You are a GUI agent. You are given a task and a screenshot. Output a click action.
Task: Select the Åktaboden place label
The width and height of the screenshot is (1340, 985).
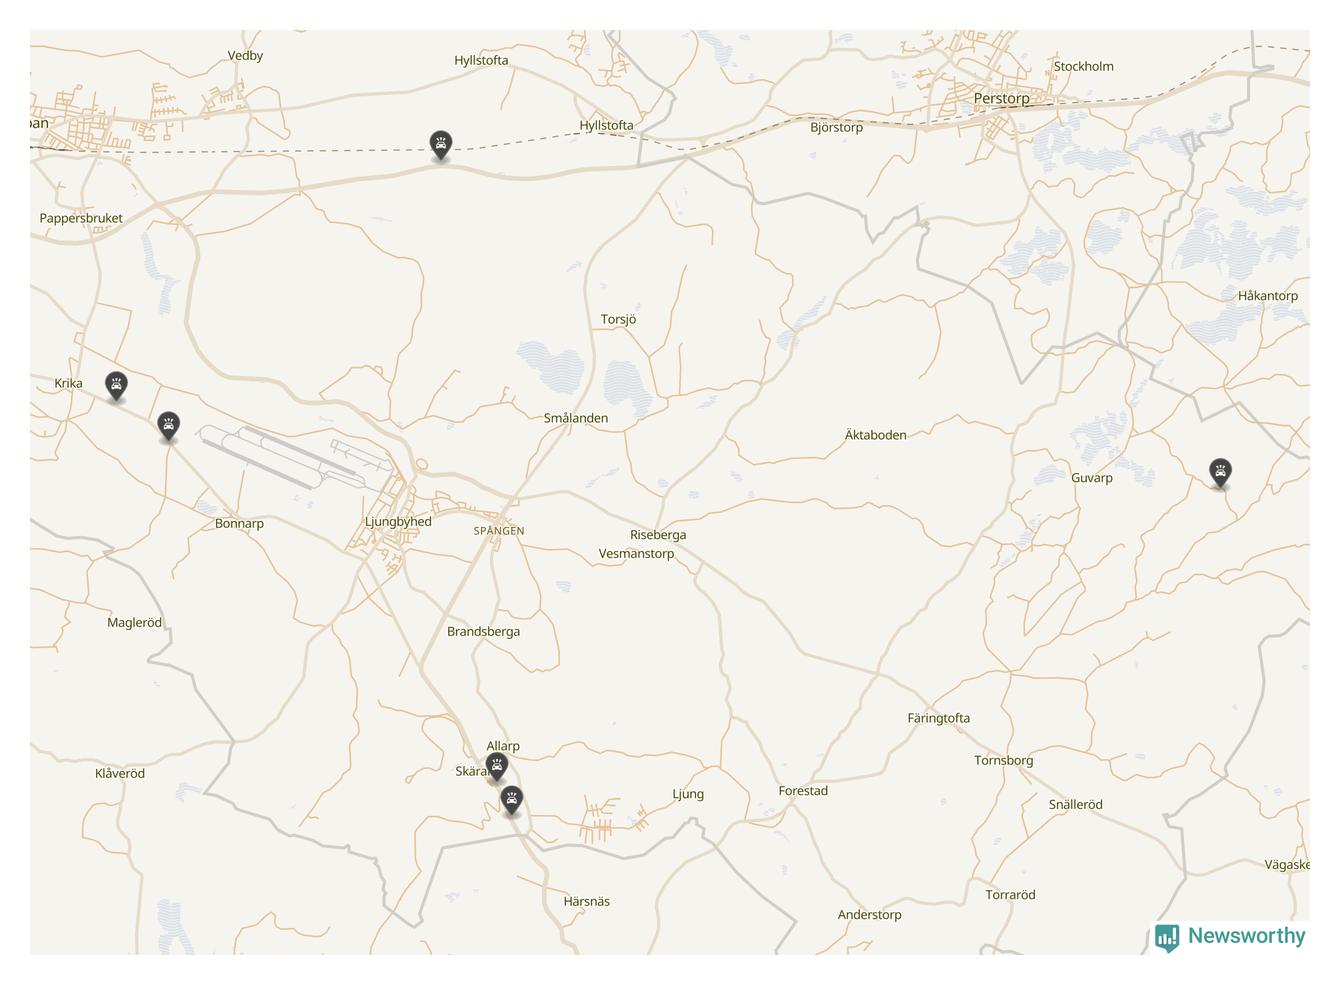click(x=875, y=435)
